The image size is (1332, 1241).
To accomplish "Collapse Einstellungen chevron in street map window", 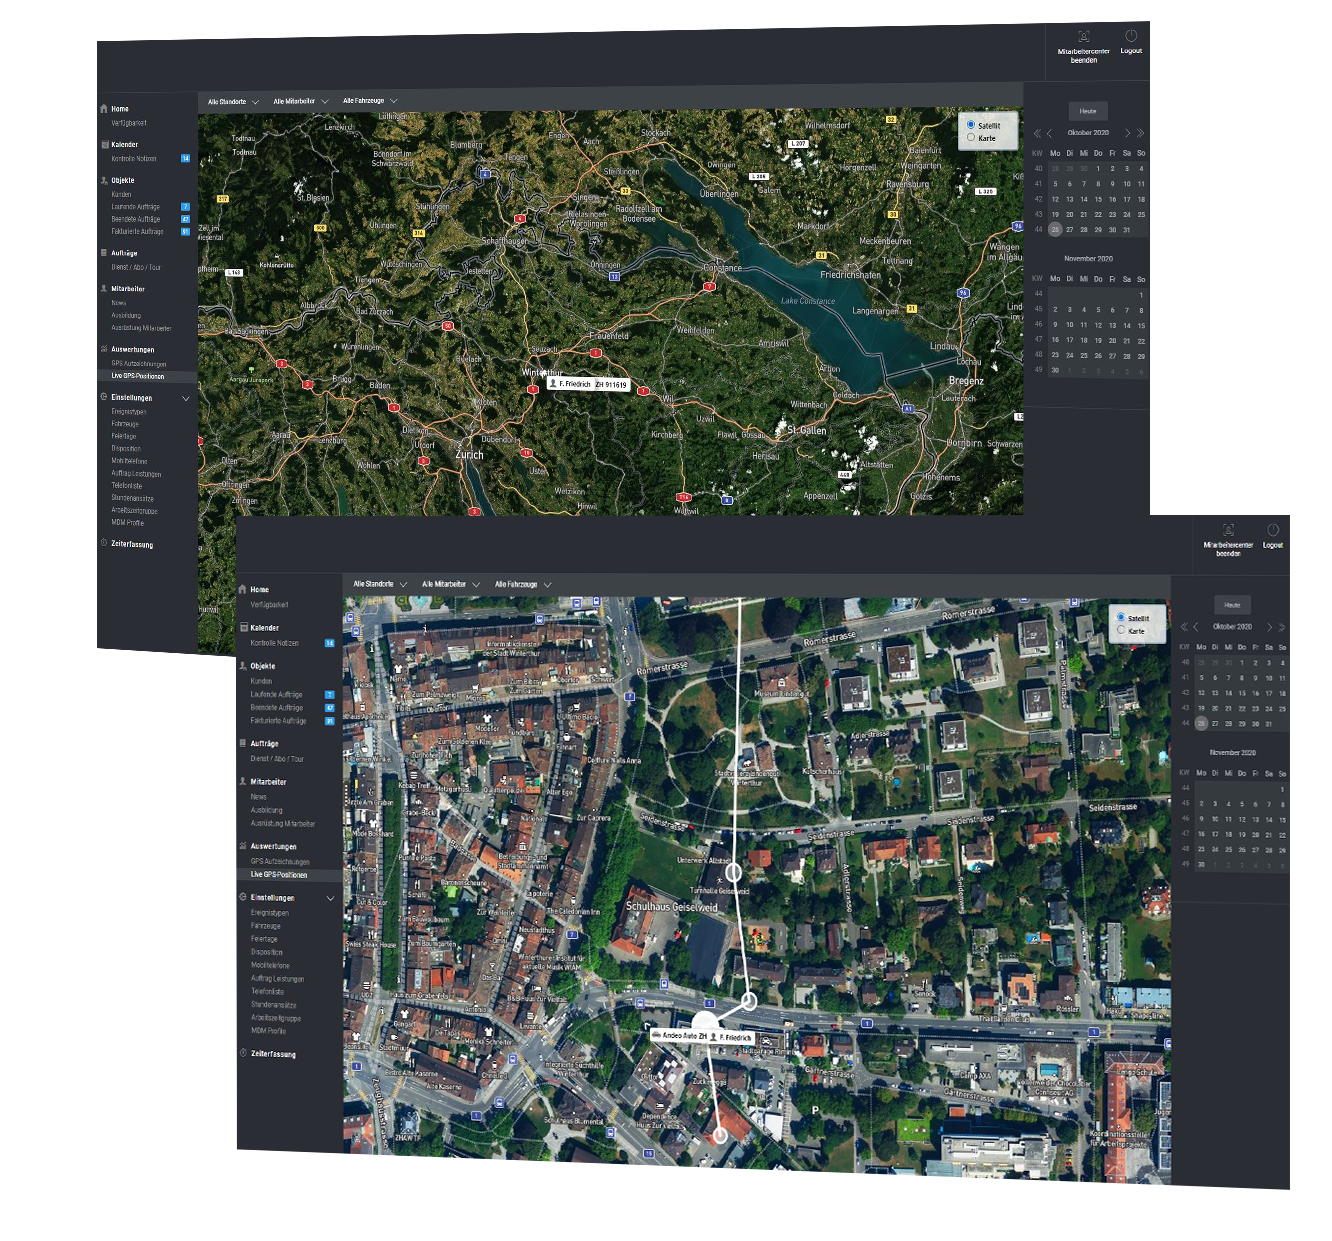I will coord(330,898).
